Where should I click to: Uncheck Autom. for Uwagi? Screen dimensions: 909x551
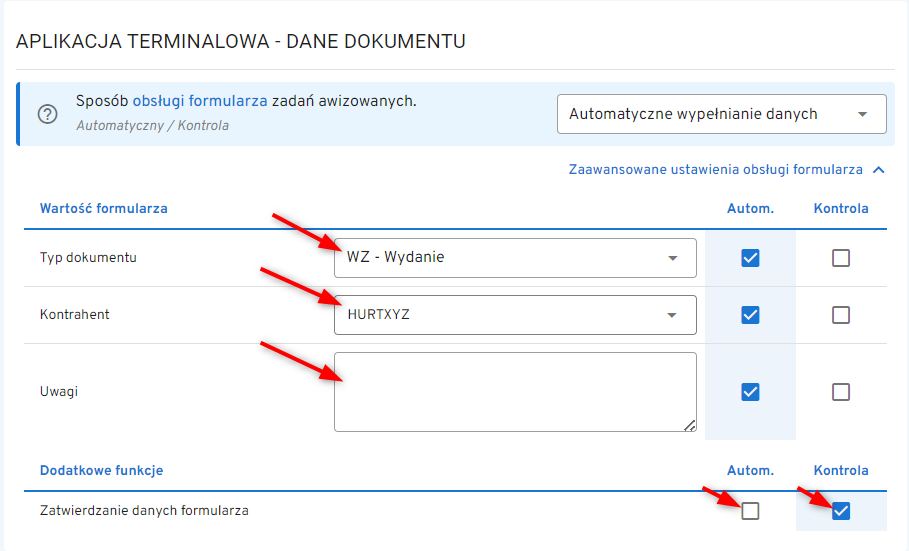750,392
